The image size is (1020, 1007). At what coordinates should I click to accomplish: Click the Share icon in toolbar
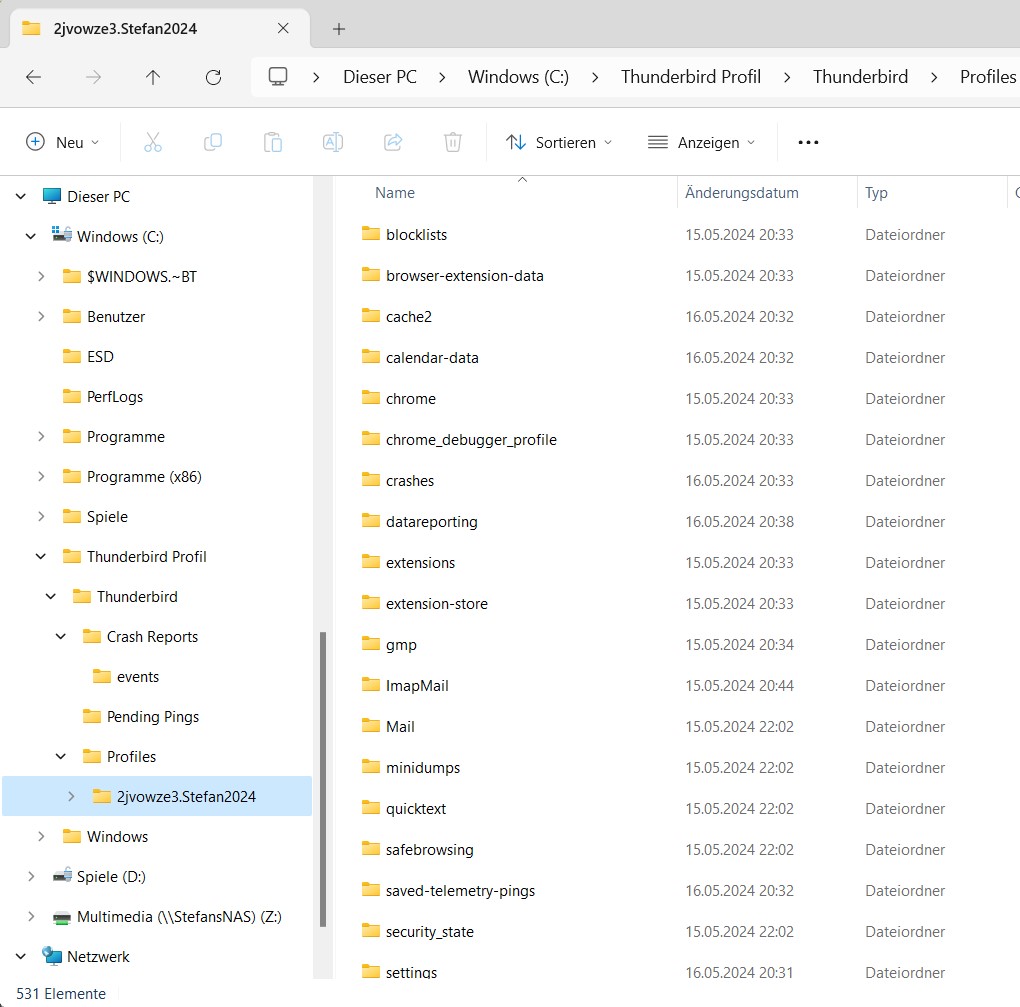pos(393,142)
